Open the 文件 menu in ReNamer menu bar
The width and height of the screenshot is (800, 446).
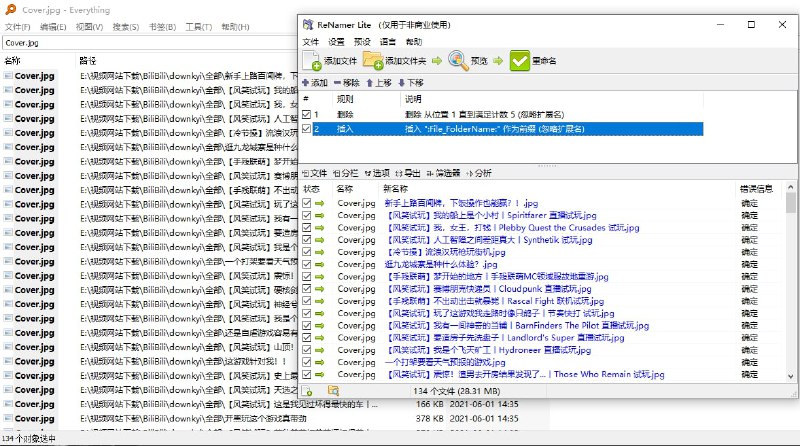311,42
